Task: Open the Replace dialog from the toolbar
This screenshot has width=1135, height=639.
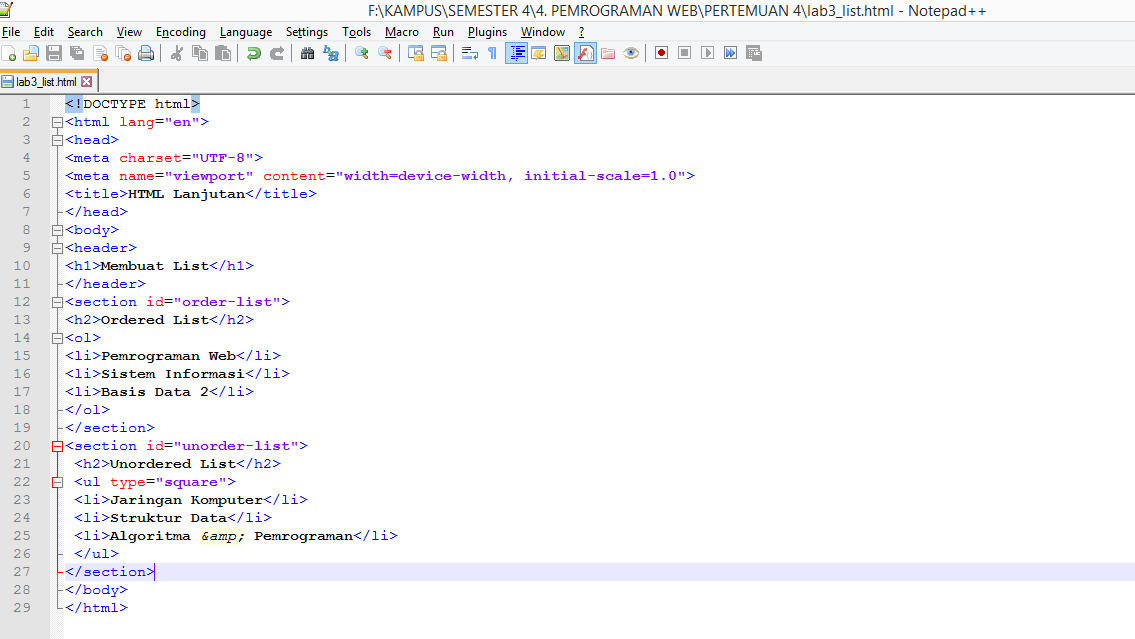Action: click(331, 53)
